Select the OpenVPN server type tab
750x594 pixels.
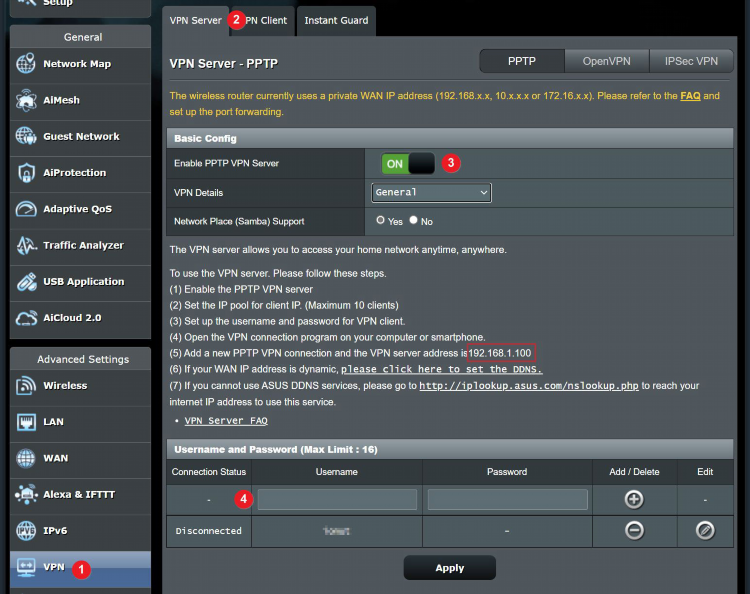(607, 61)
